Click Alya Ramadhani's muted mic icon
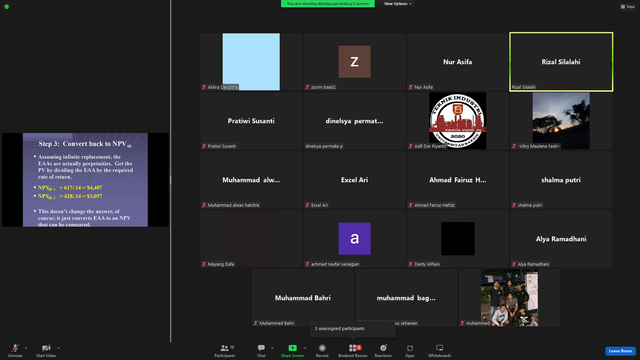The image size is (640, 360). (x=514, y=264)
